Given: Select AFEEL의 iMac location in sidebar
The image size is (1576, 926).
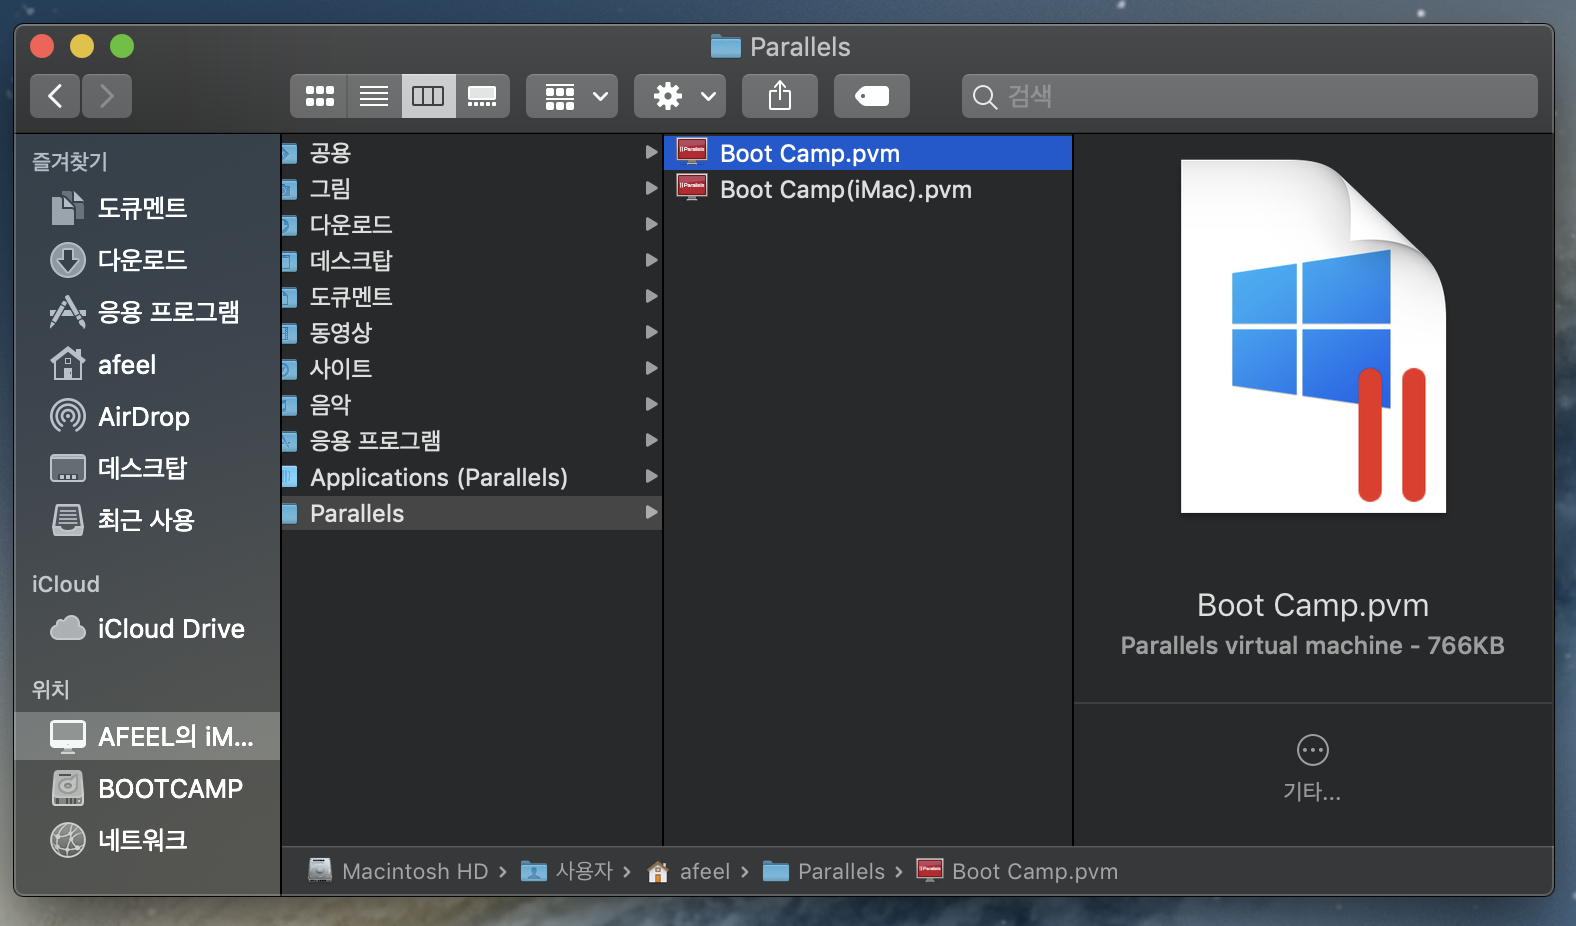Looking at the screenshot, I should point(147,736).
